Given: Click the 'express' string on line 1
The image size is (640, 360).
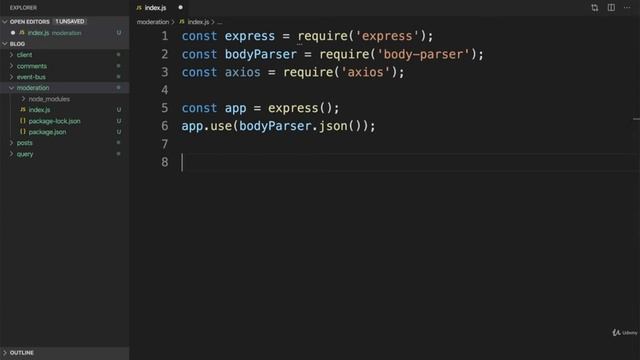Looking at the screenshot, I should tap(387, 36).
